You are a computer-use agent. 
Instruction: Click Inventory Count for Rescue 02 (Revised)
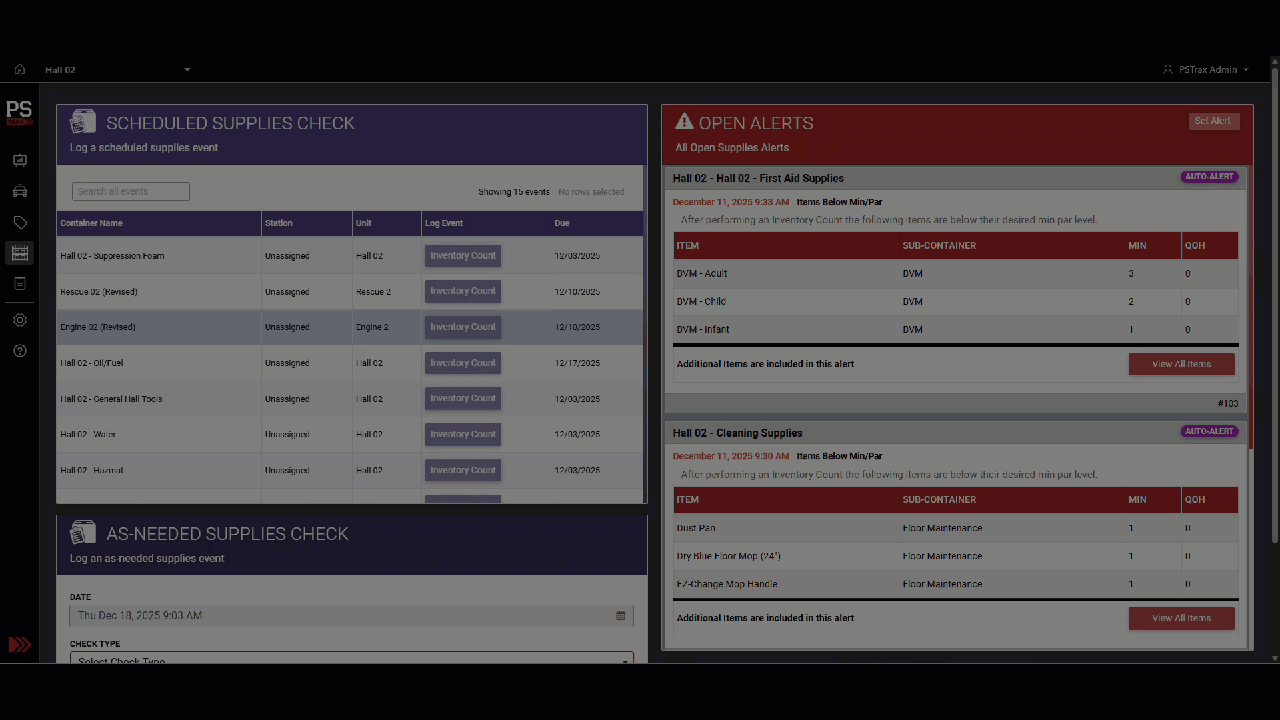click(463, 291)
